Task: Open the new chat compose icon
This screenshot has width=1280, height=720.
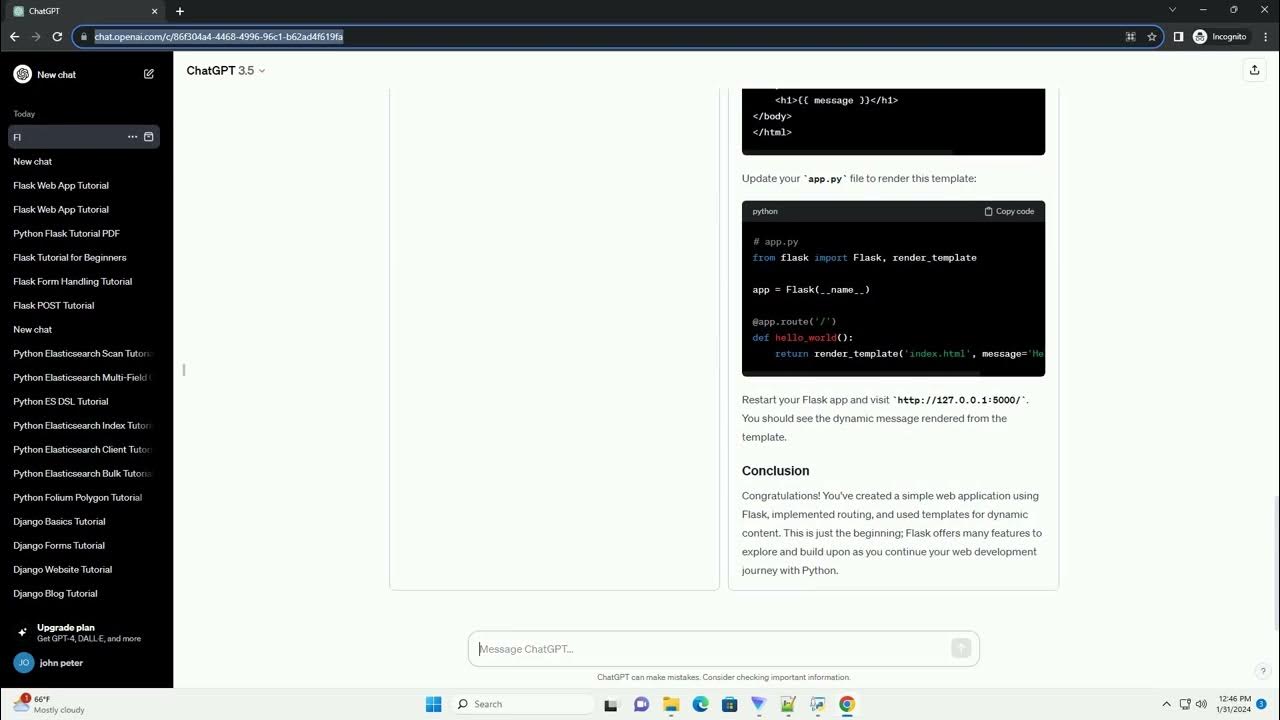Action: 149,74
